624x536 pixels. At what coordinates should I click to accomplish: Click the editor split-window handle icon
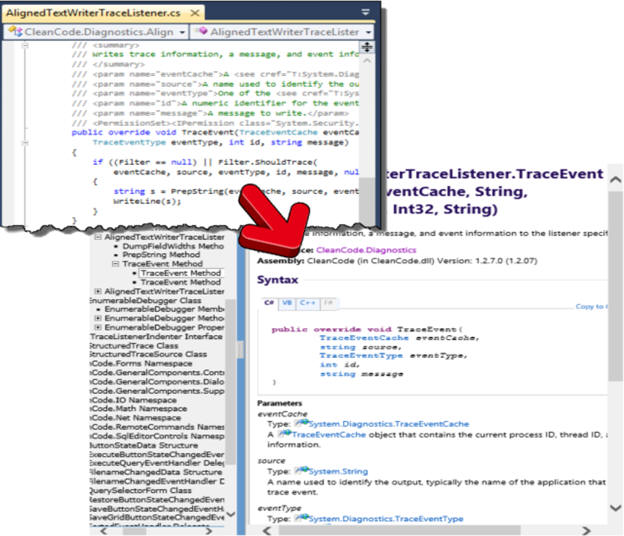click(x=367, y=47)
